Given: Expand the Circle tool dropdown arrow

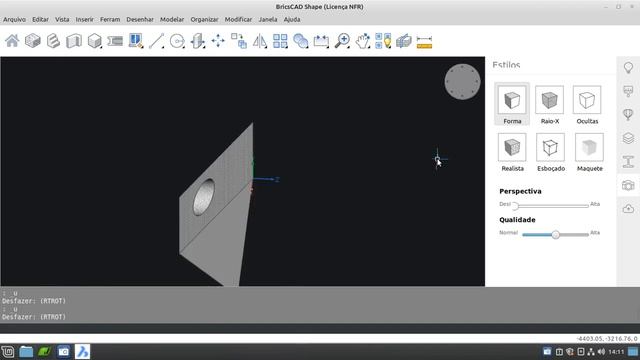Looking at the screenshot, I should pos(183,47).
